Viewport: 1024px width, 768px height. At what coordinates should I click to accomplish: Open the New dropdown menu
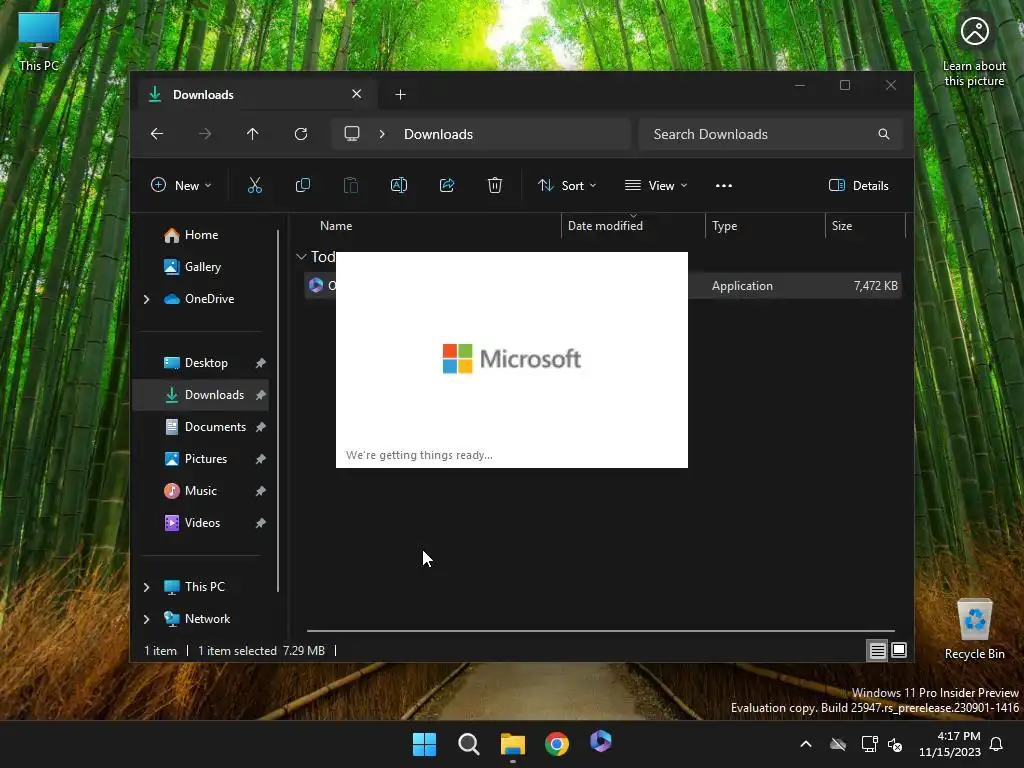tap(181, 185)
